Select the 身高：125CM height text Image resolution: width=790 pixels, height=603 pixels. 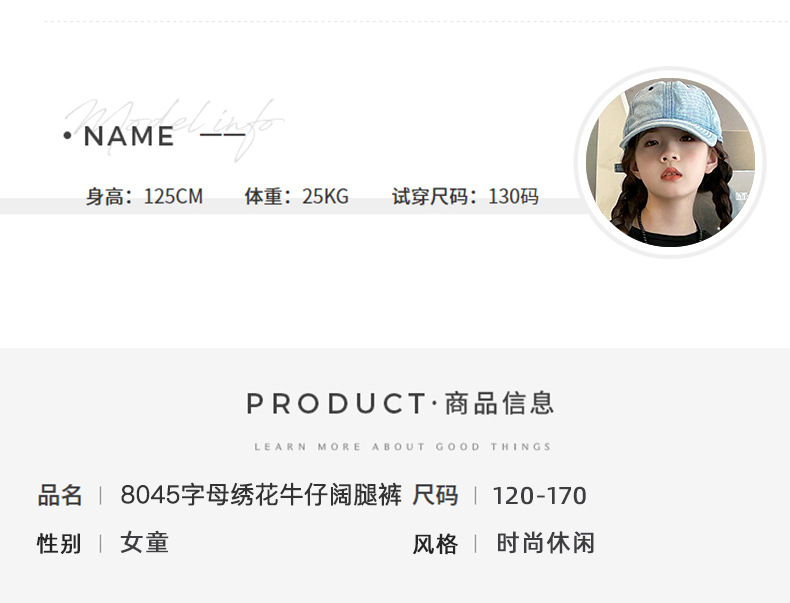(x=145, y=196)
